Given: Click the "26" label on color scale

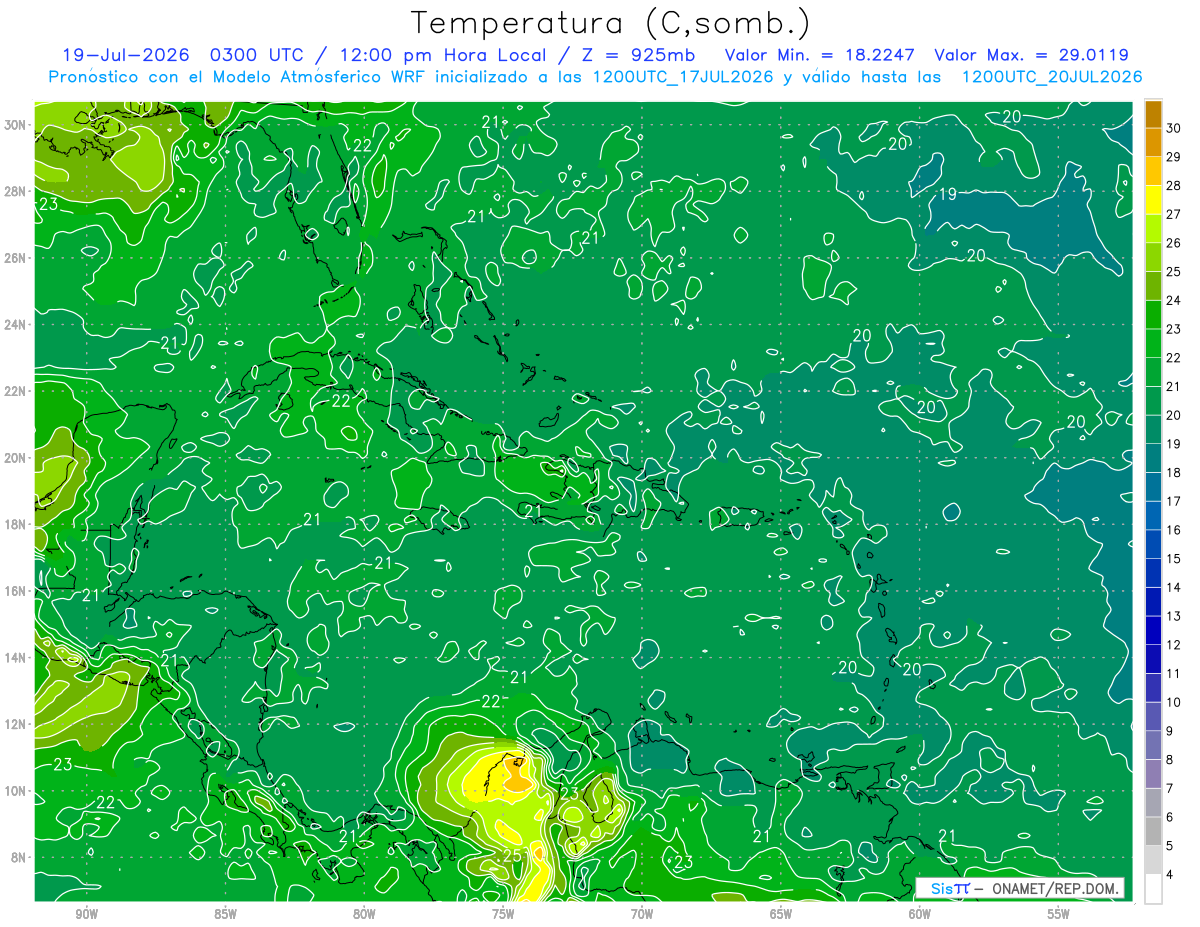Looking at the screenshot, I should (1174, 242).
